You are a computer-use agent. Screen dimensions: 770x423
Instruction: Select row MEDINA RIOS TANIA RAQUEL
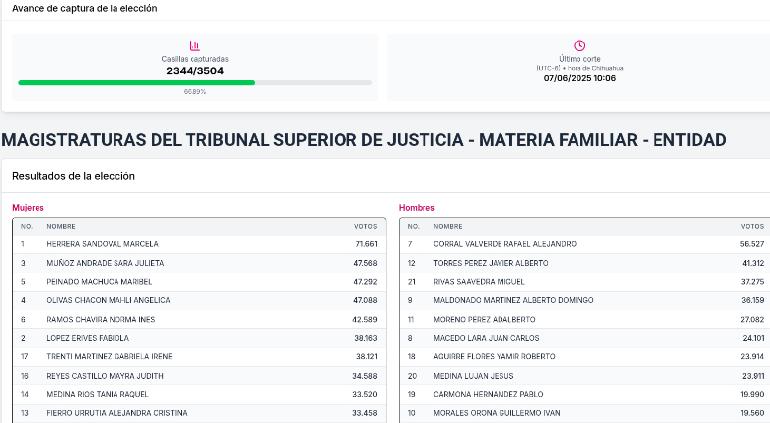pos(199,394)
